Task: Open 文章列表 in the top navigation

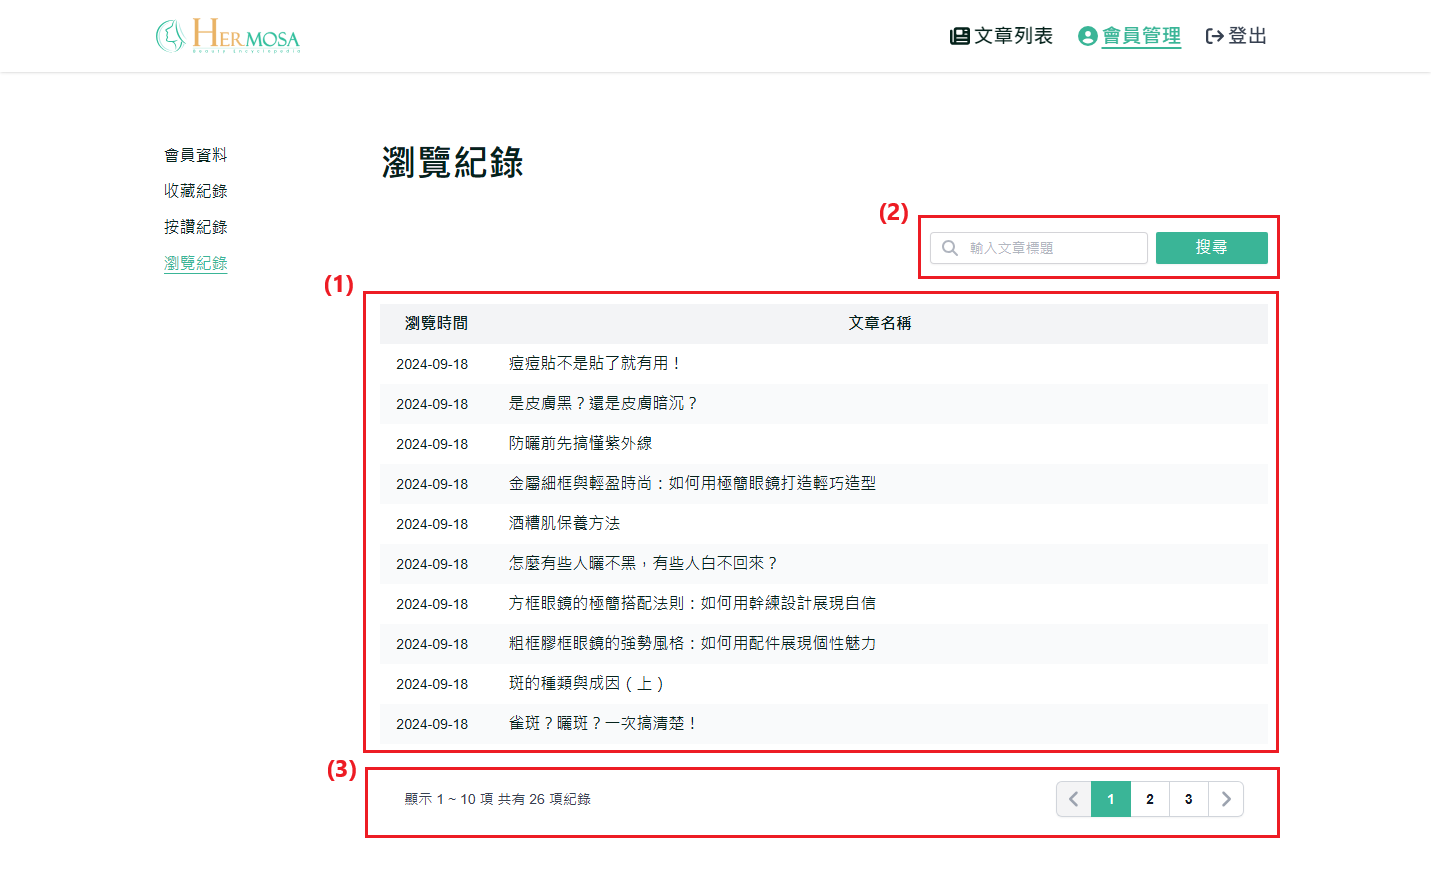Action: click(x=1013, y=36)
